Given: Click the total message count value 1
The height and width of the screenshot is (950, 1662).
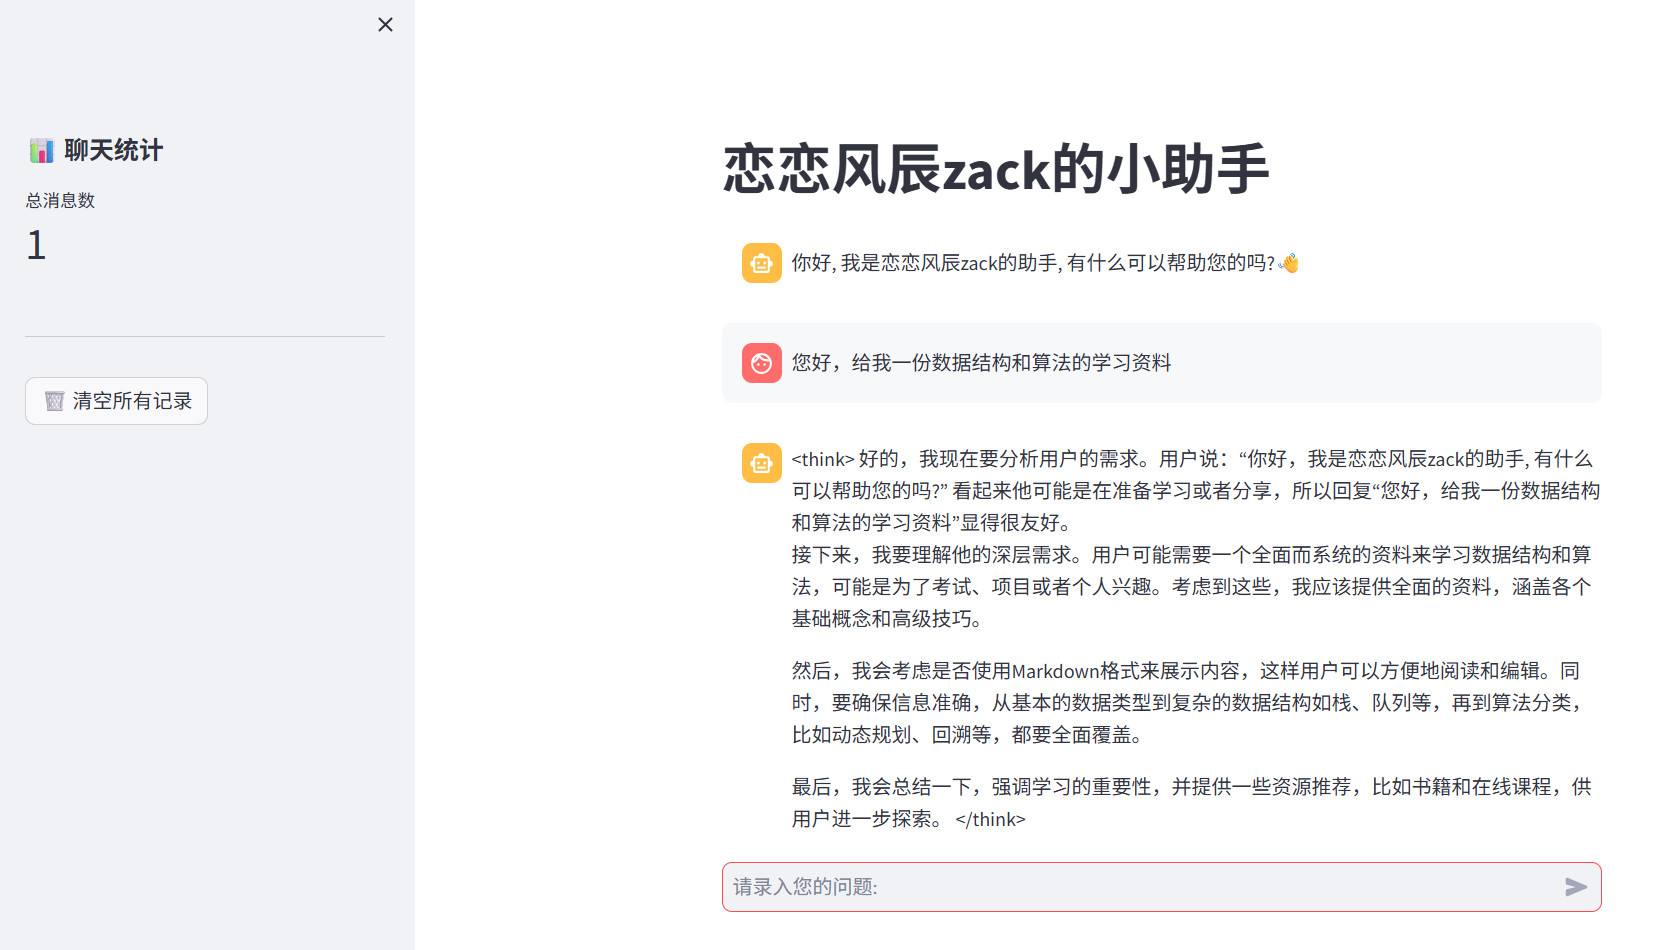Looking at the screenshot, I should (x=36, y=245).
